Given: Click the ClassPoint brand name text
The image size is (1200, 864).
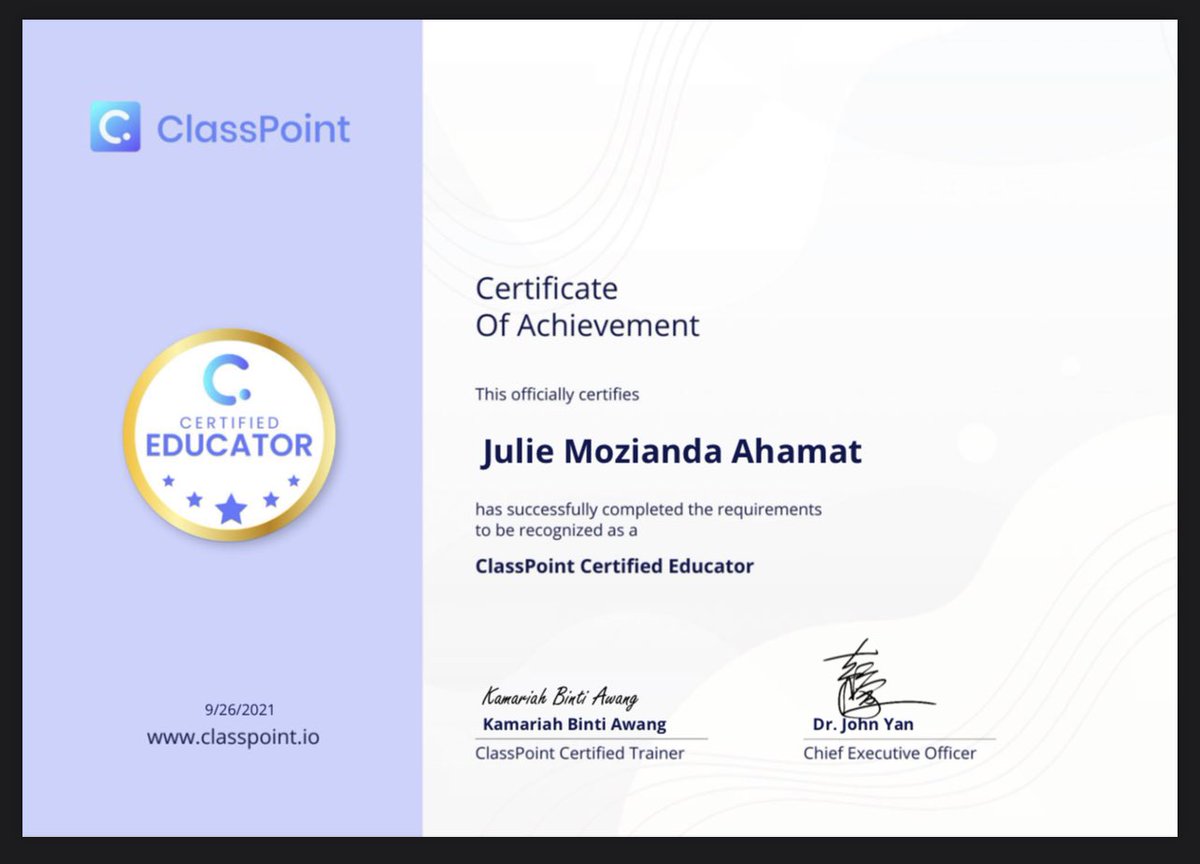Looking at the screenshot, I should point(253,129).
